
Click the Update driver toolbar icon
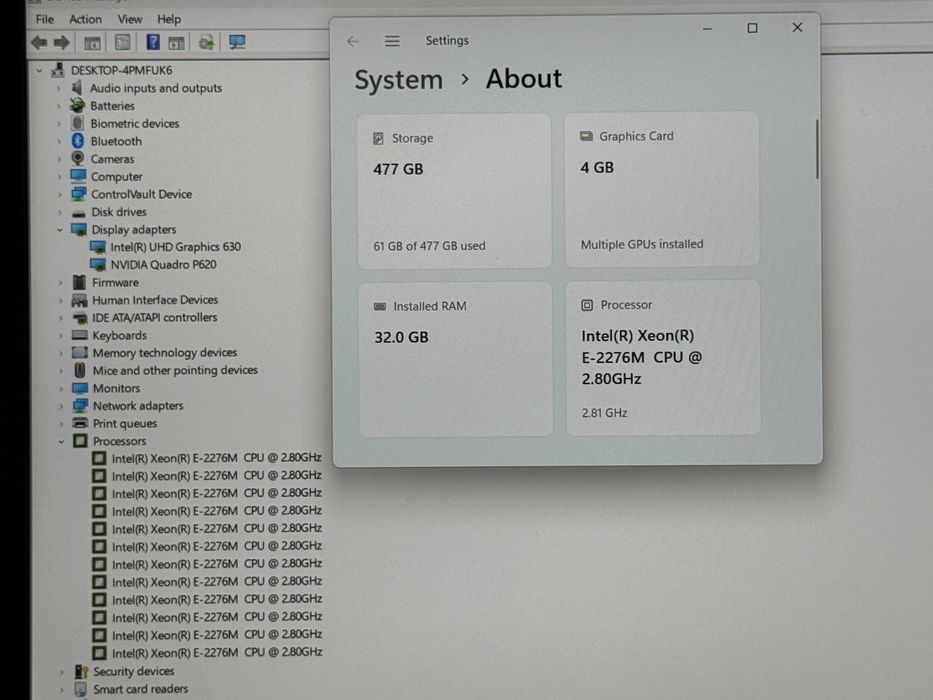coord(206,43)
